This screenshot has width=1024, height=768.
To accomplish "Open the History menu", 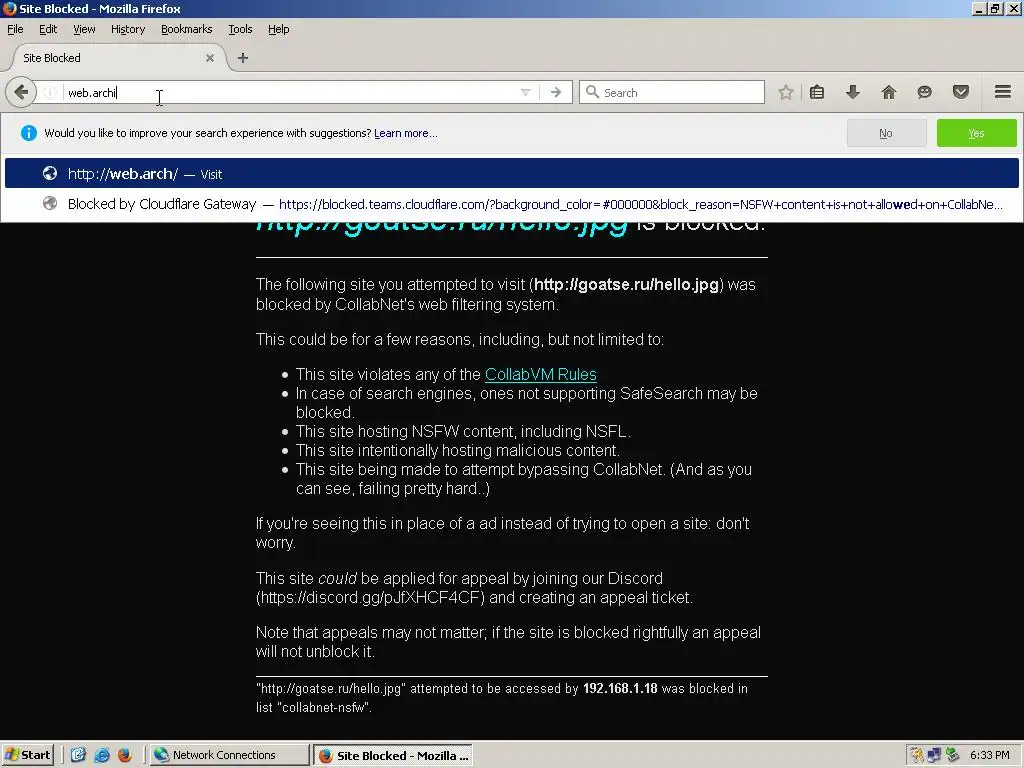I will 127,29.
